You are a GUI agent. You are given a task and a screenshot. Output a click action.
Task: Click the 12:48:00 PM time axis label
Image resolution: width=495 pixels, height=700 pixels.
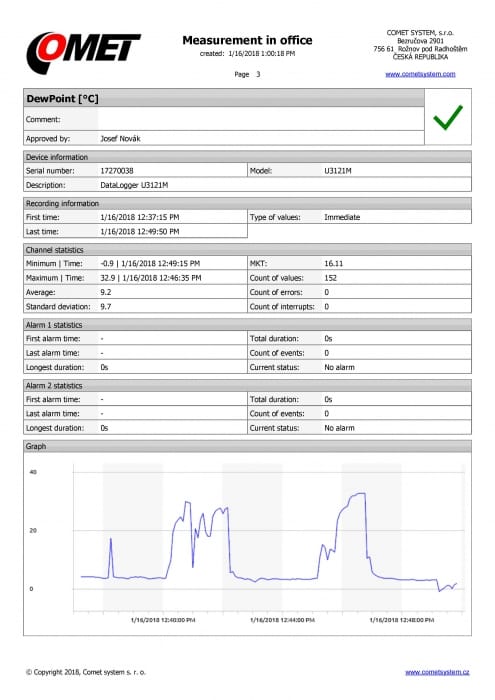click(402, 620)
